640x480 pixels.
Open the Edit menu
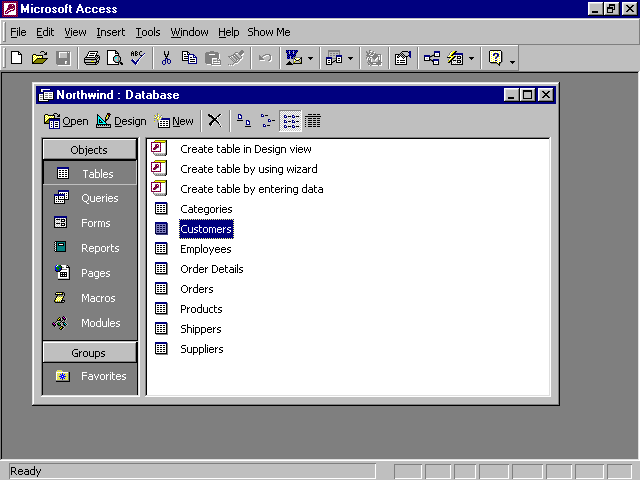(x=45, y=32)
